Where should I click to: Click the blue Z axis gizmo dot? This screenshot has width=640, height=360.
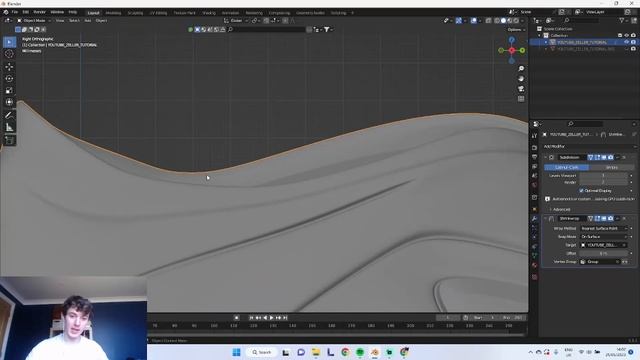point(512,40)
